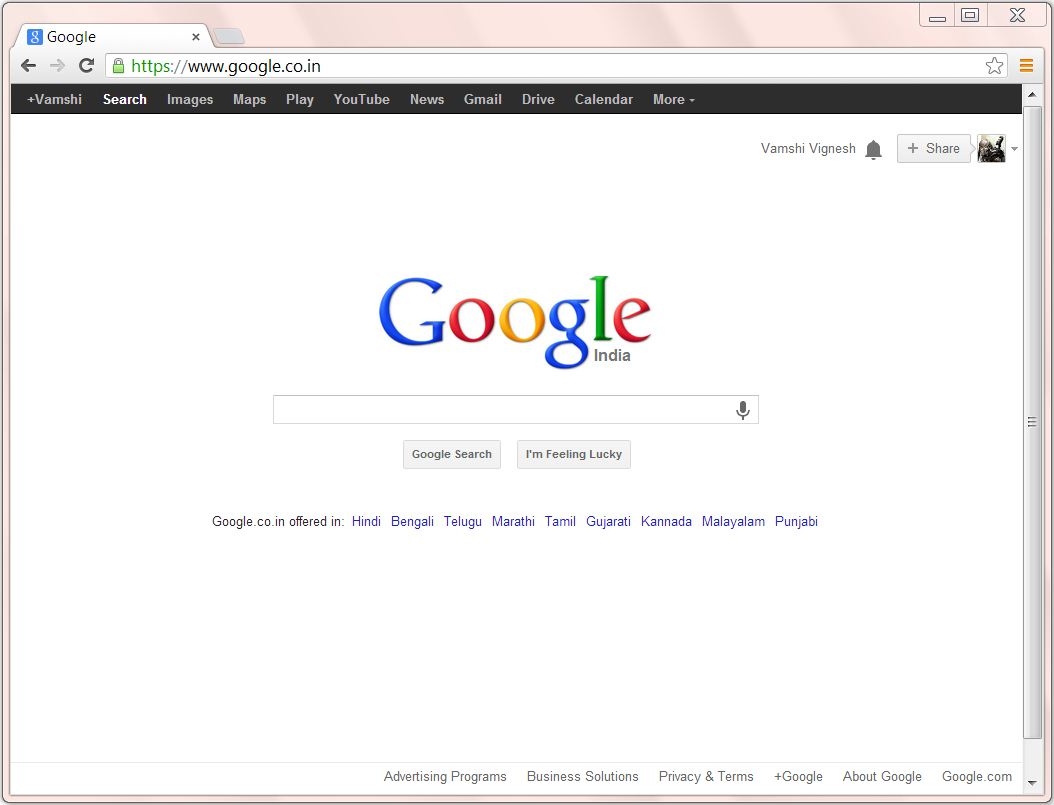Open the More dropdown in the black bar

coord(674,99)
